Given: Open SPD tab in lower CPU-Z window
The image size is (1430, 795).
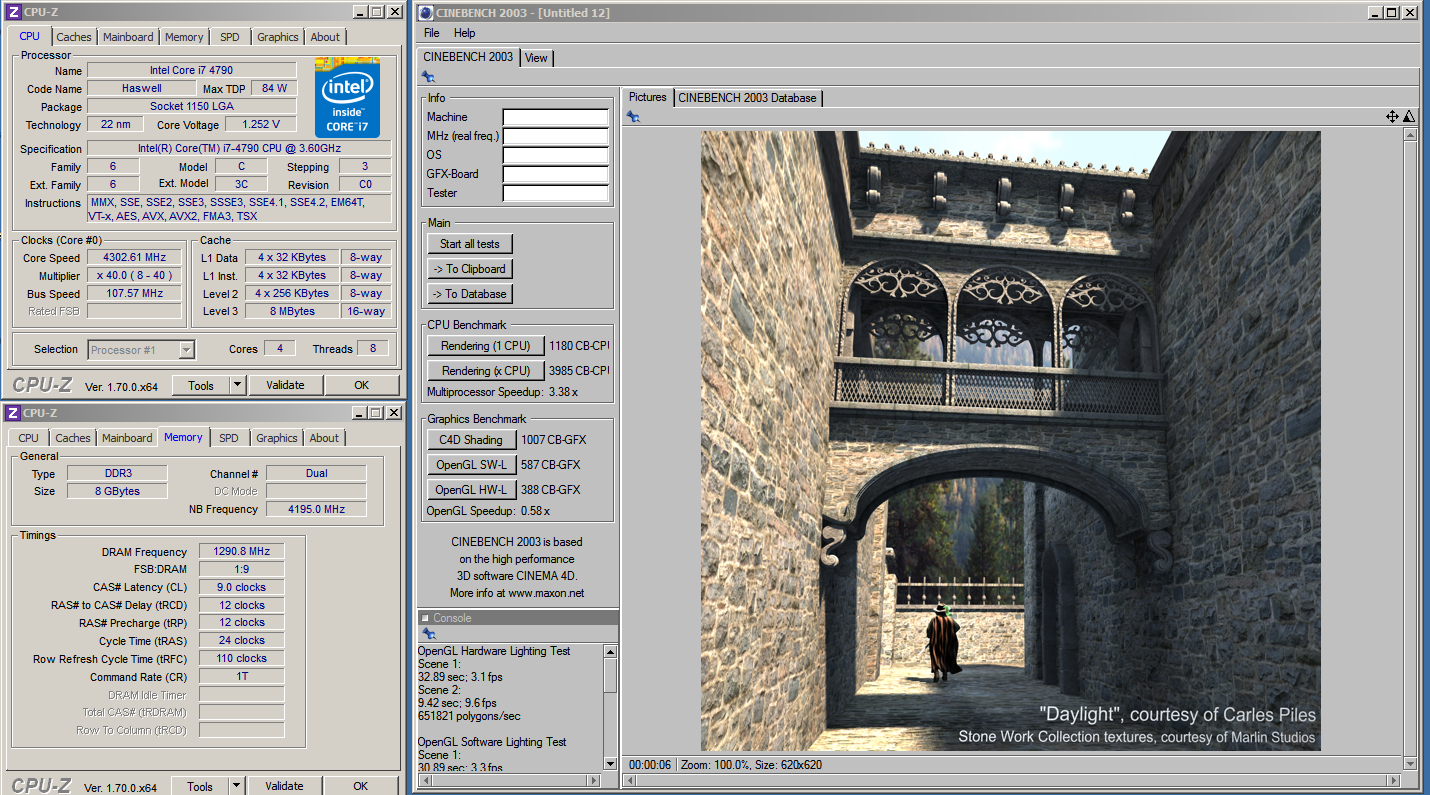Looking at the screenshot, I should 229,438.
